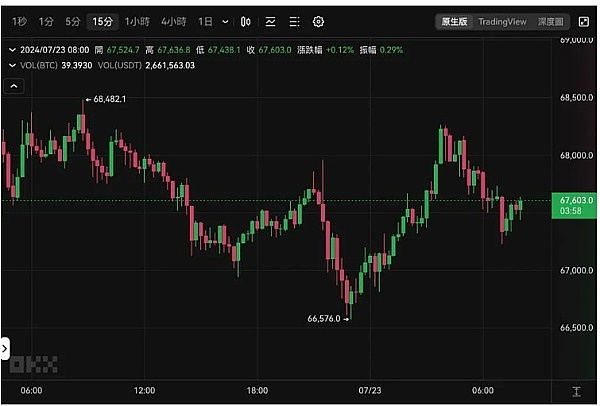Screen dimensions: 600x406
Task: Select the 15分 timeframe tab
Action: click(x=103, y=21)
